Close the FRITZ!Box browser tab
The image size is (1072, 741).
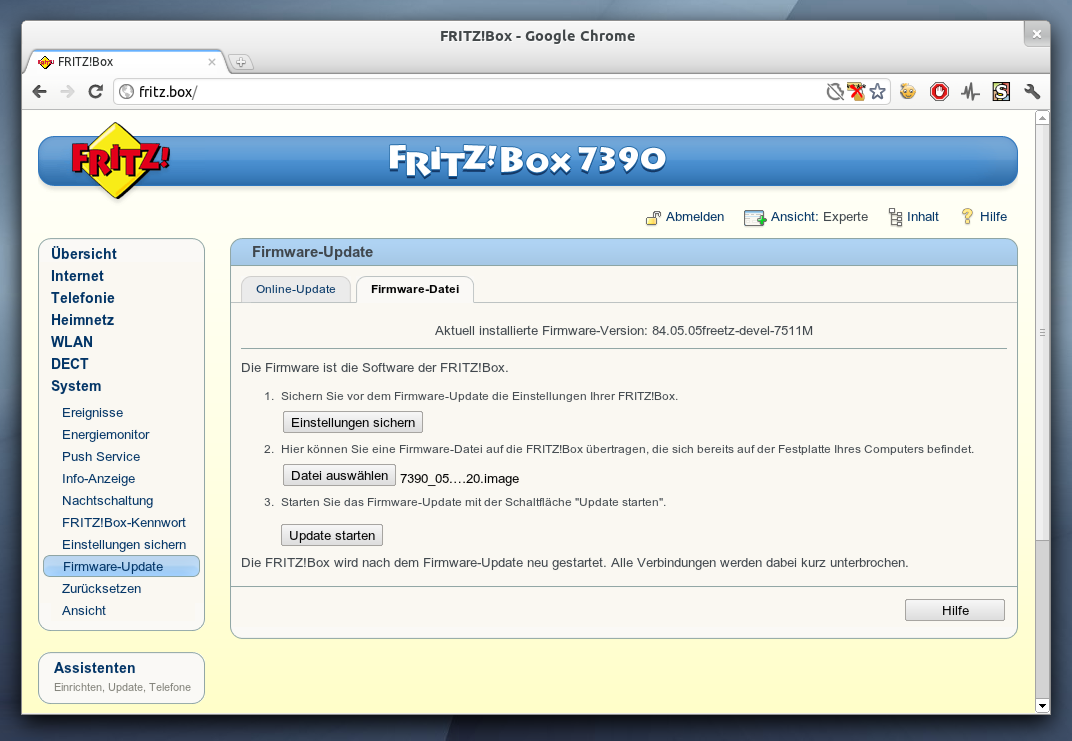point(212,62)
